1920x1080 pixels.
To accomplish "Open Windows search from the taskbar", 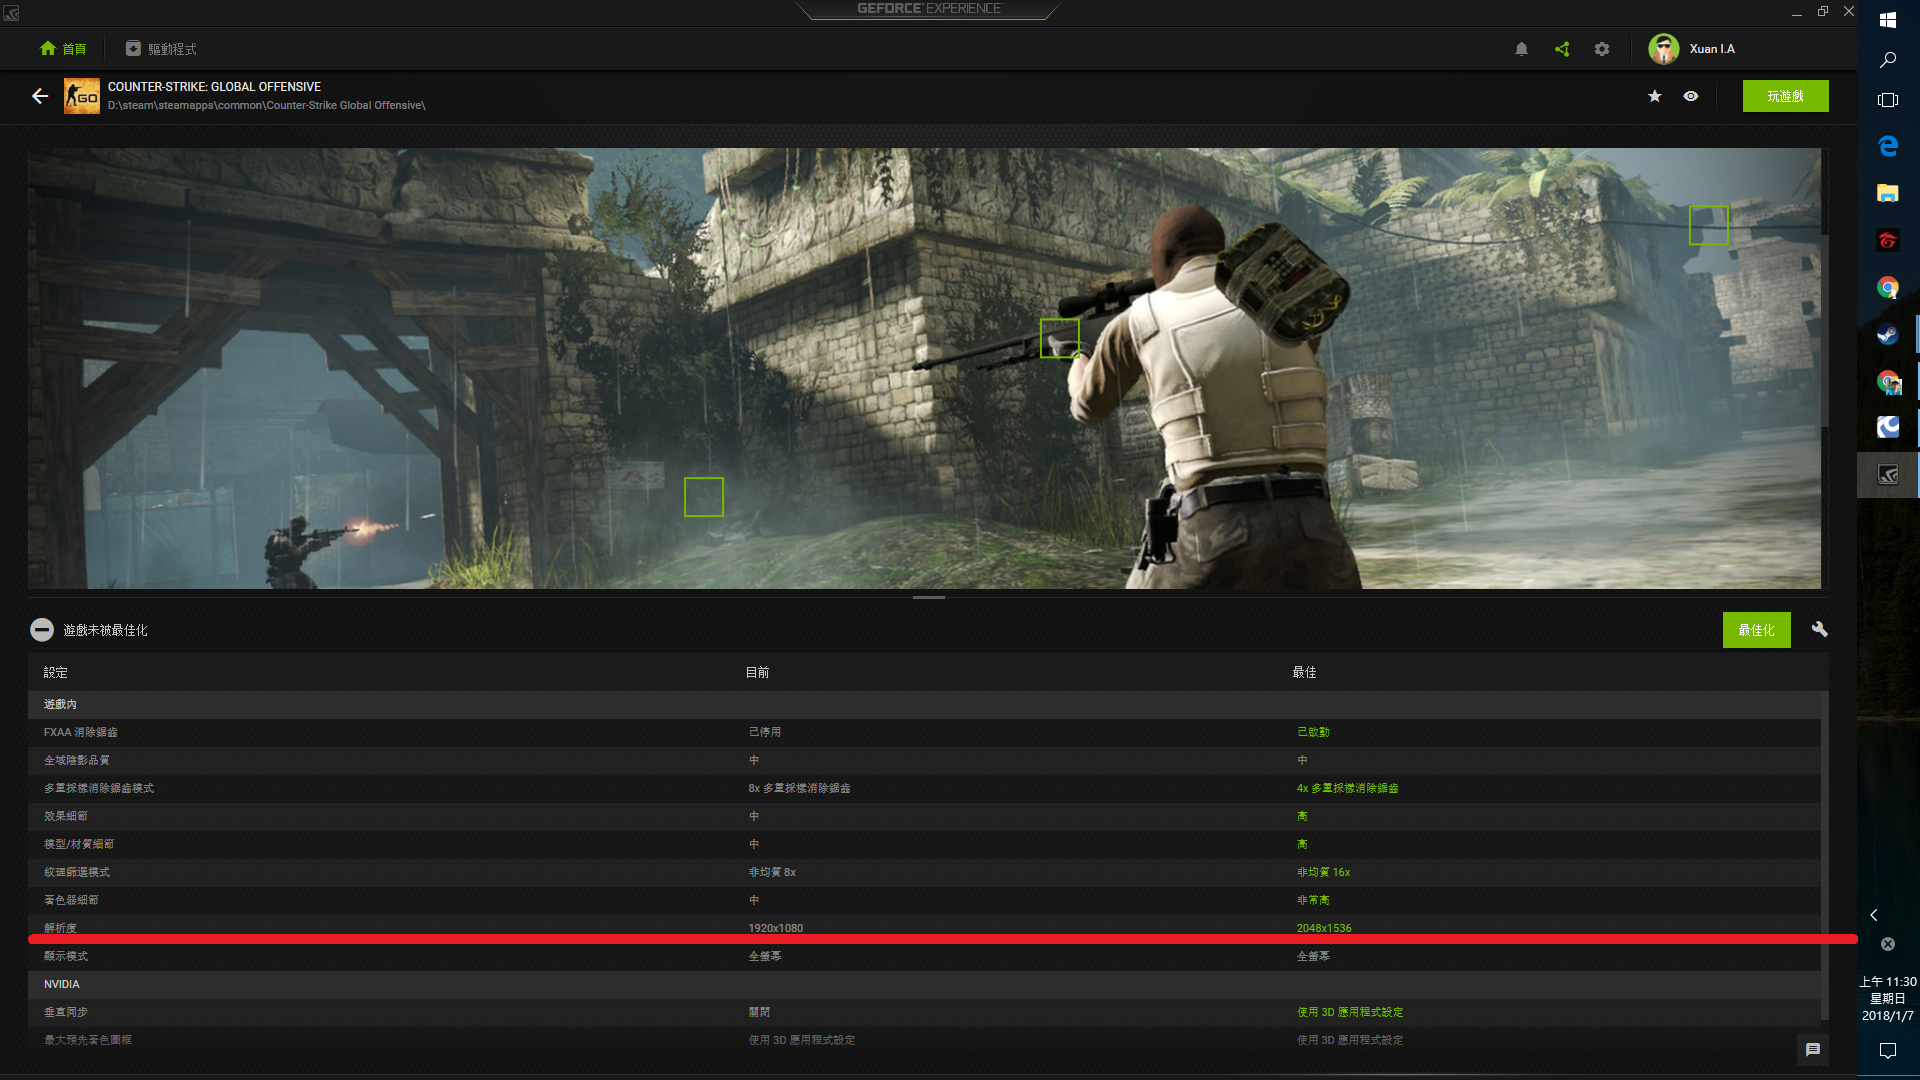I will click(x=1888, y=60).
